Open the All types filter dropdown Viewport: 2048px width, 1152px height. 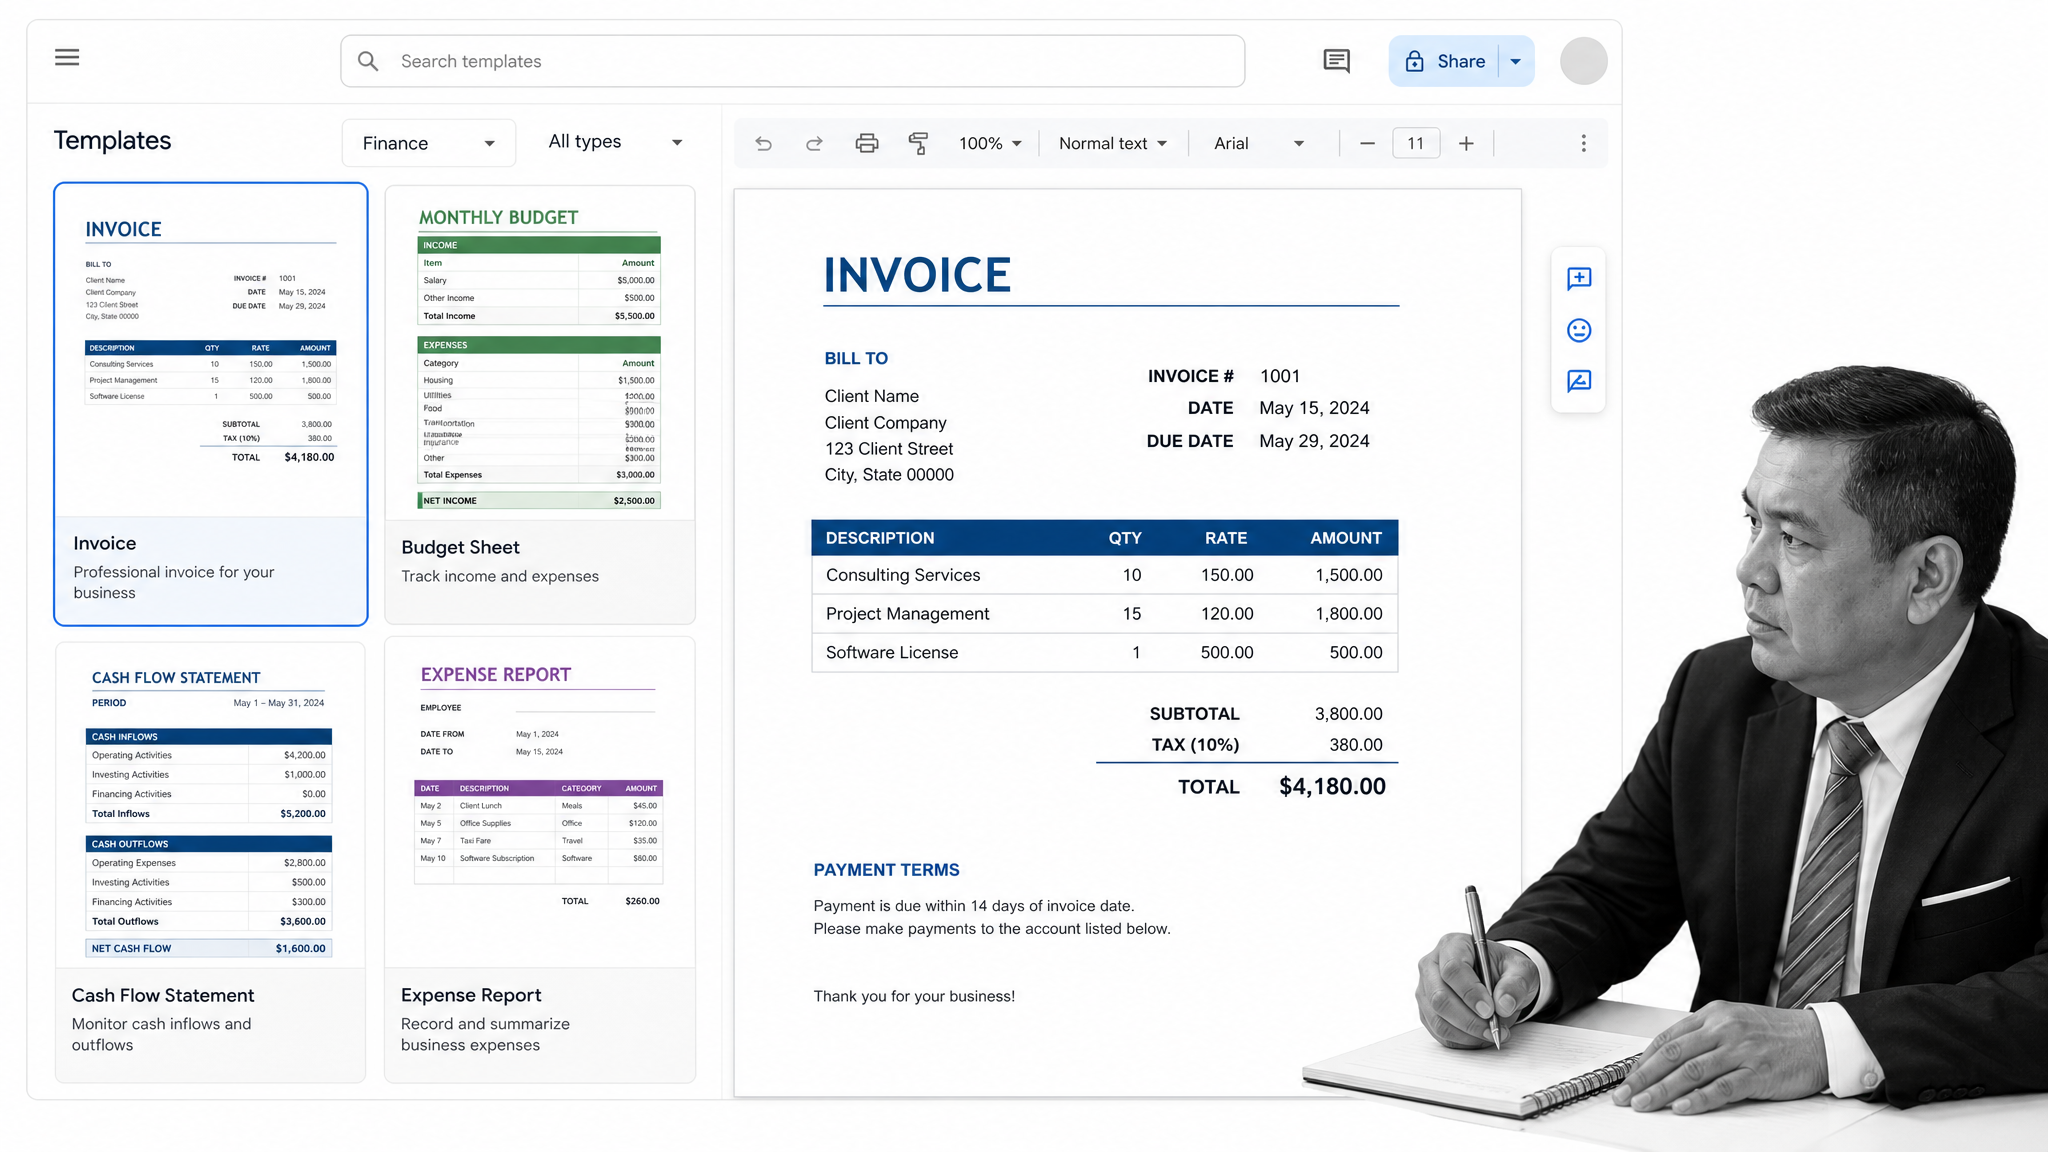(615, 142)
